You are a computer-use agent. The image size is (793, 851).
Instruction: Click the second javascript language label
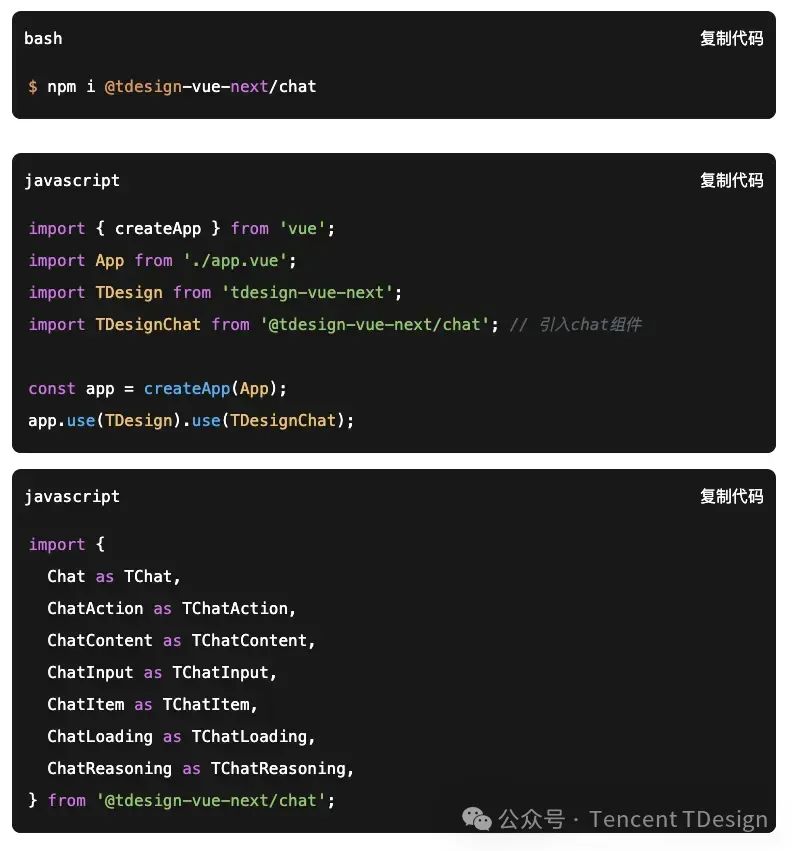click(x=72, y=497)
